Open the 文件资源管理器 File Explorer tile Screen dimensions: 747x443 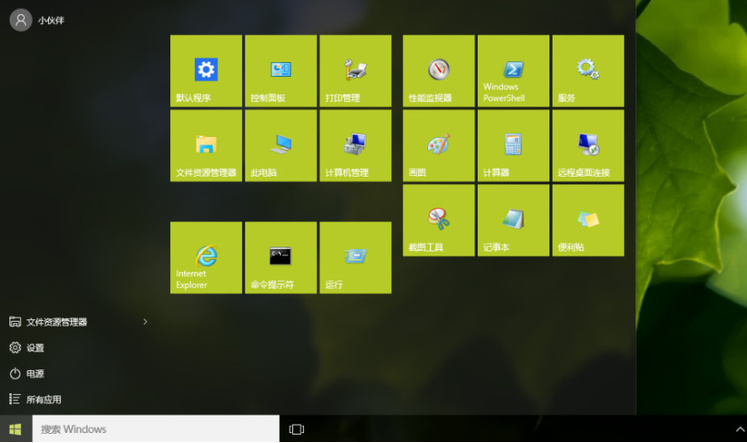(206, 145)
